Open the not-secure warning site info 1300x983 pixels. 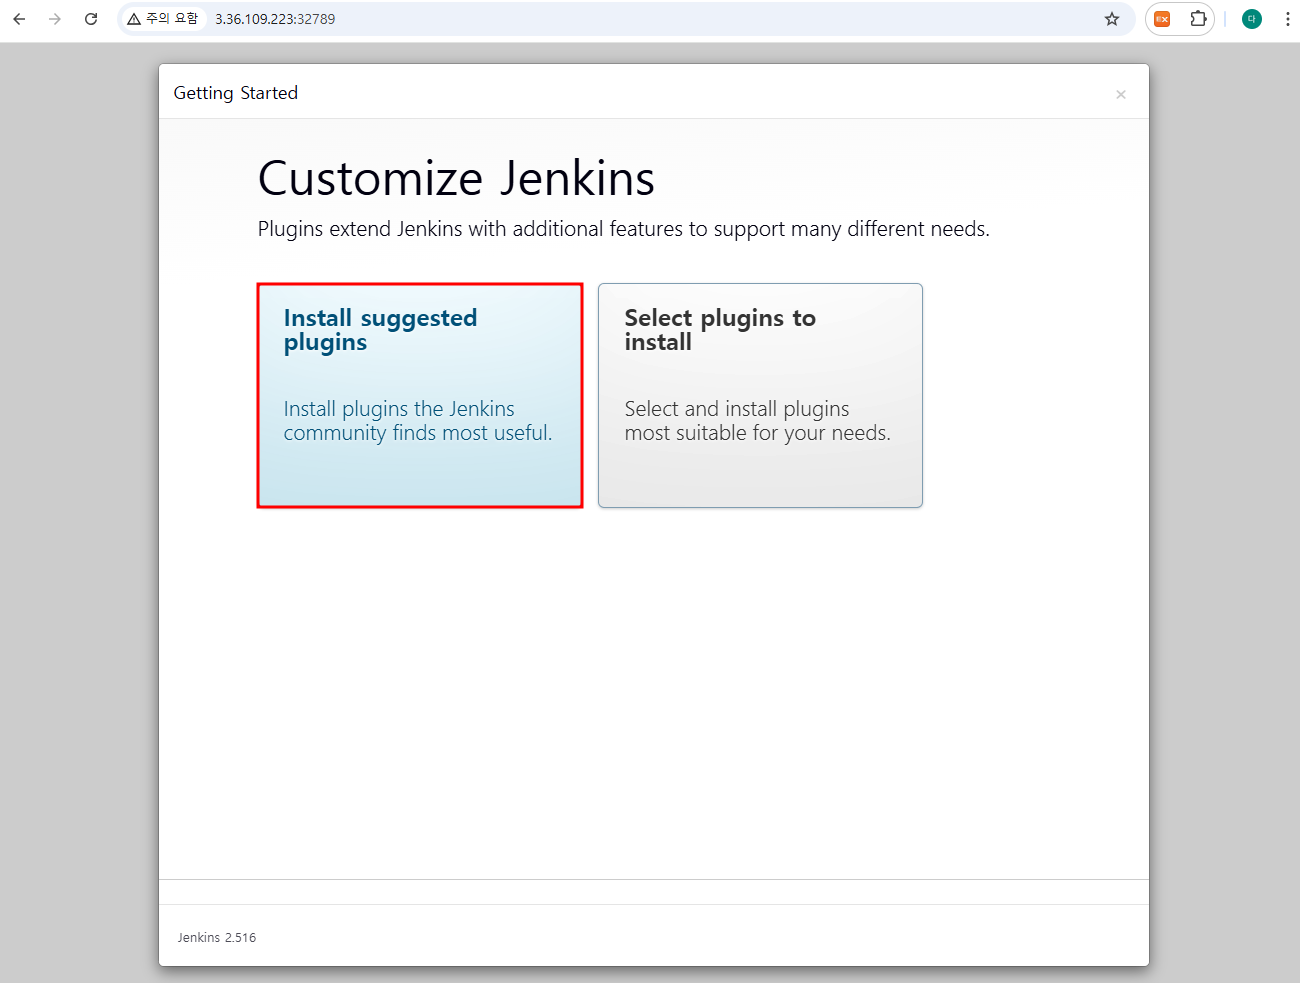163,19
